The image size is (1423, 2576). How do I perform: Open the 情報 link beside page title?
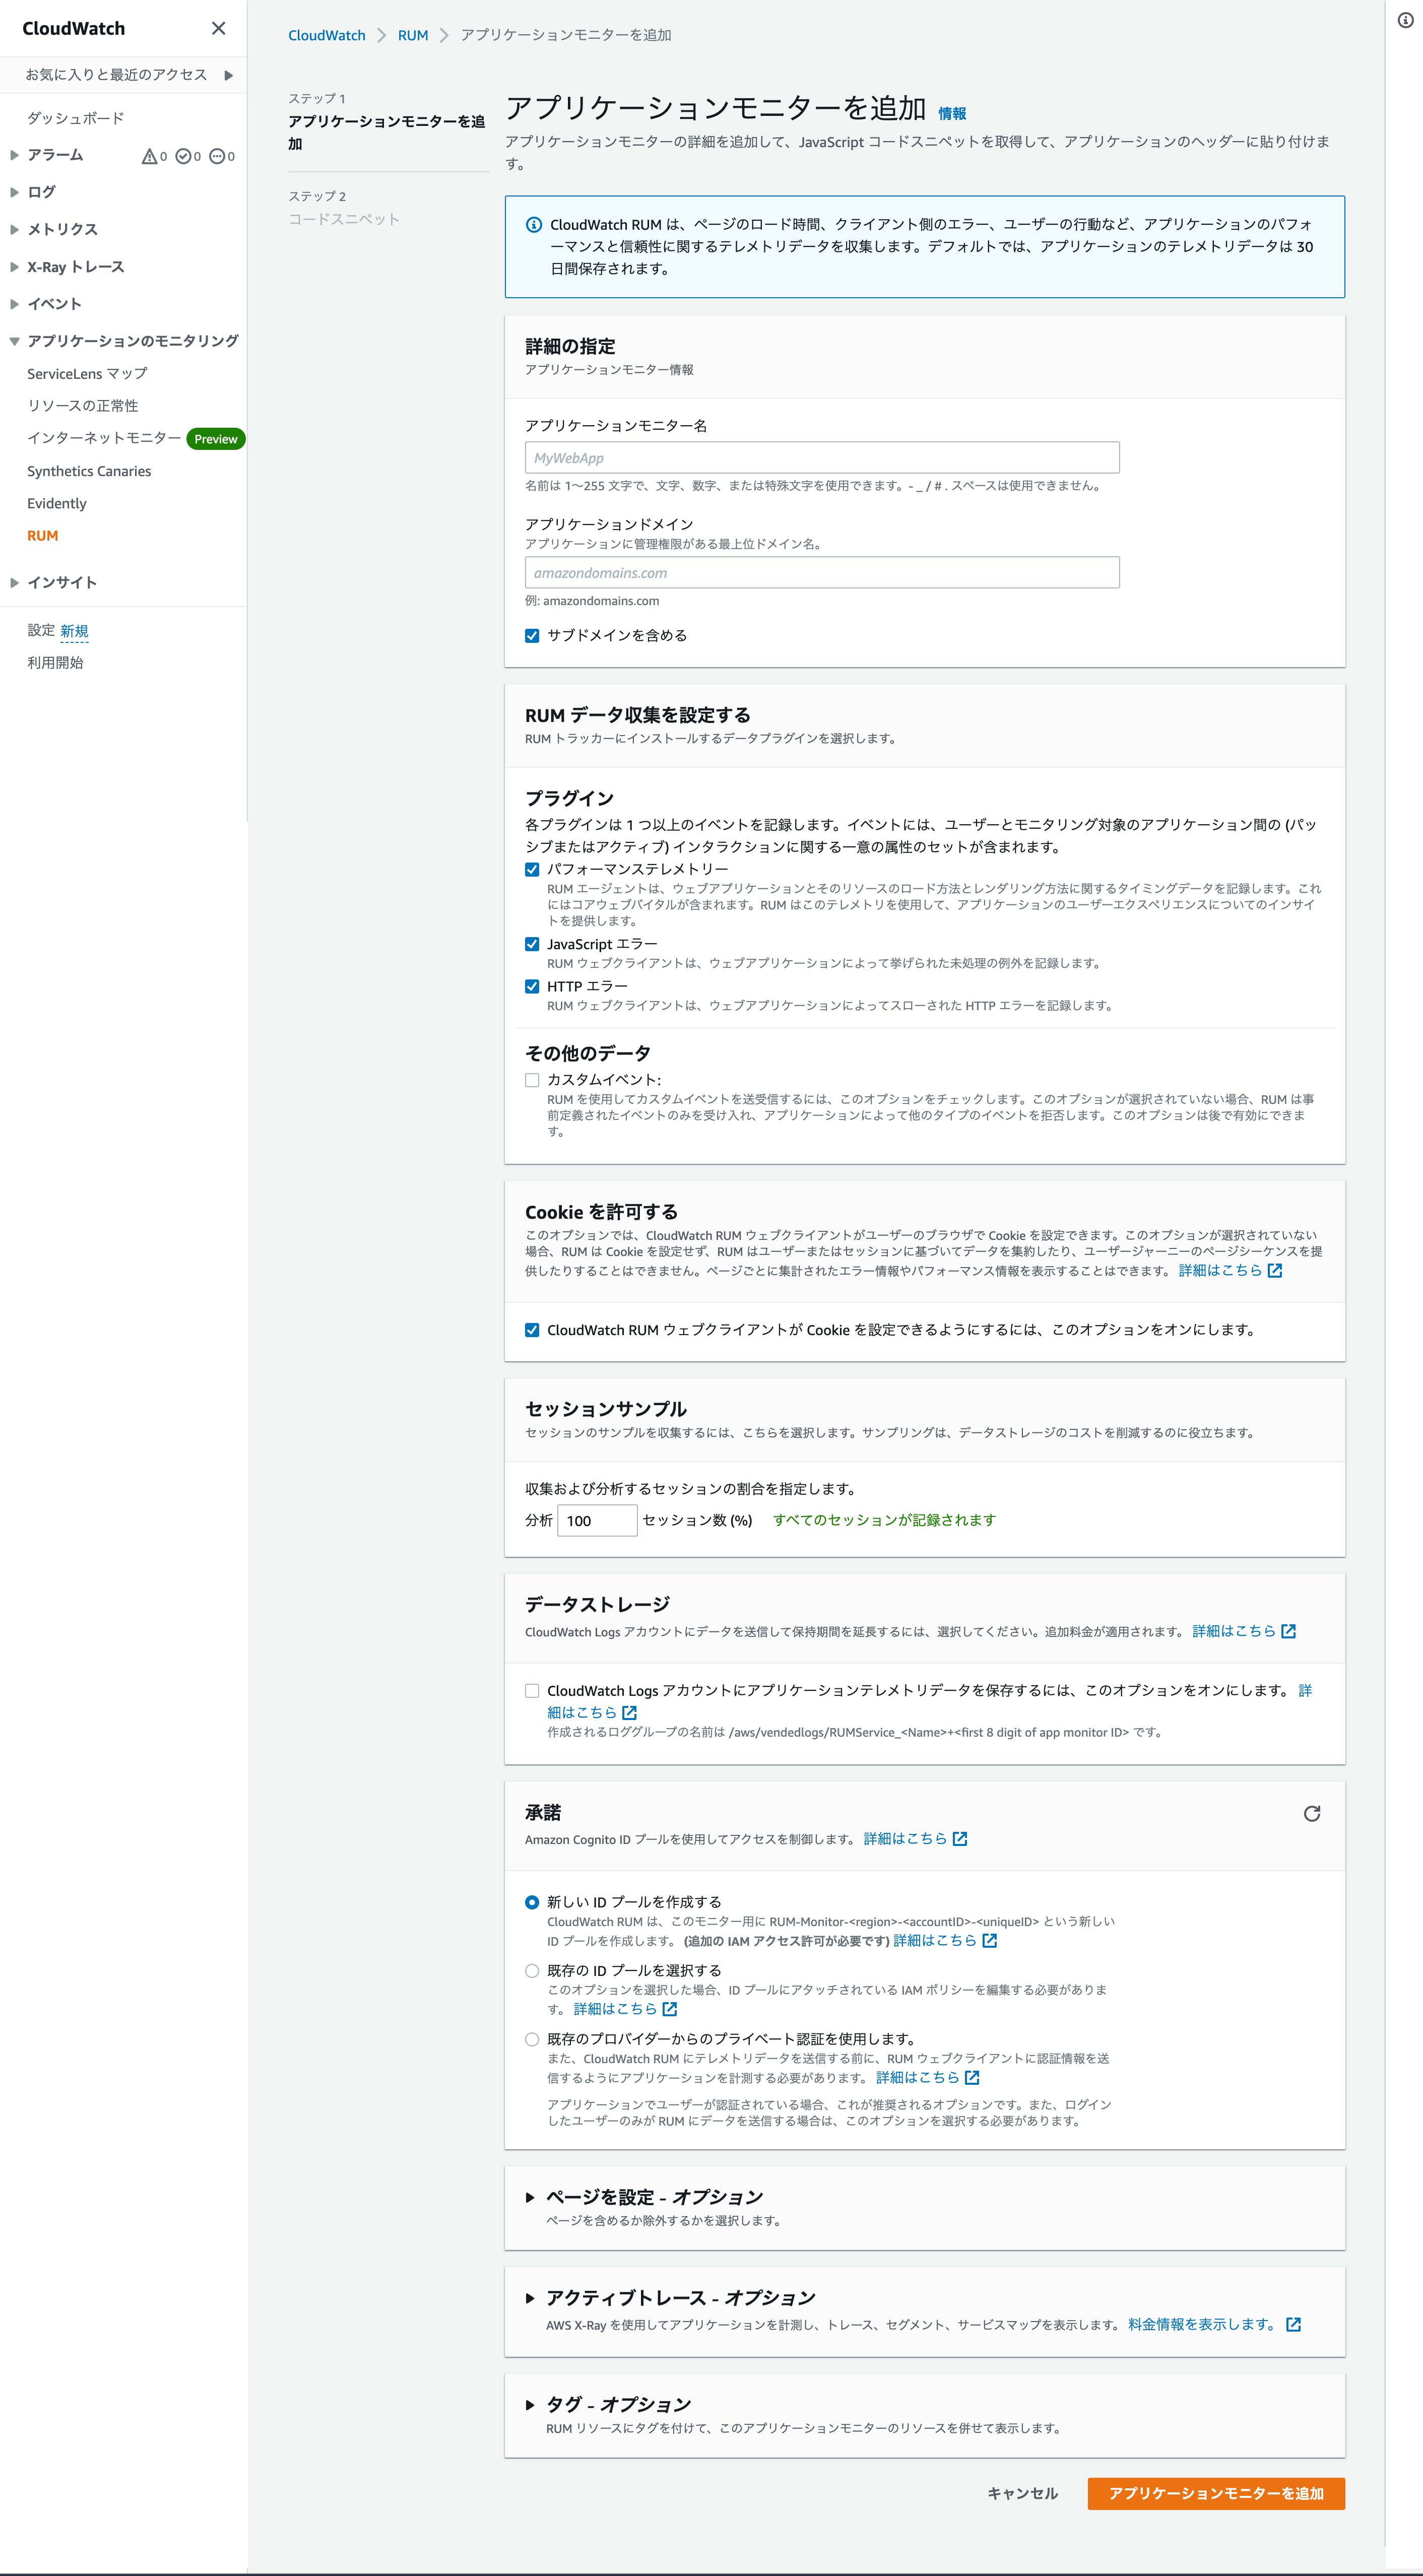[952, 113]
